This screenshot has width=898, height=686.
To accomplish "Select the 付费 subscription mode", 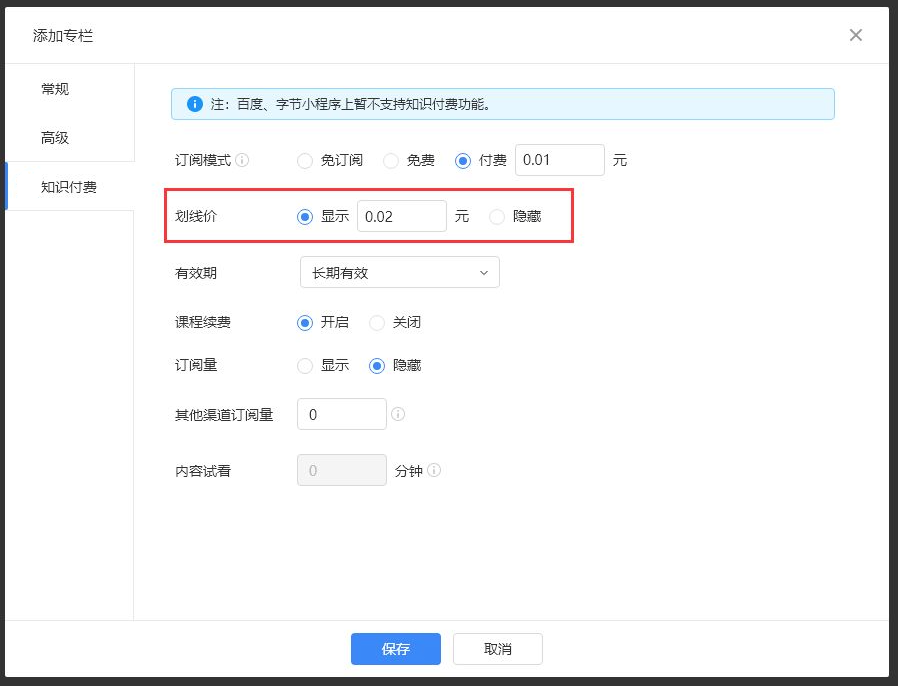I will pos(463,160).
